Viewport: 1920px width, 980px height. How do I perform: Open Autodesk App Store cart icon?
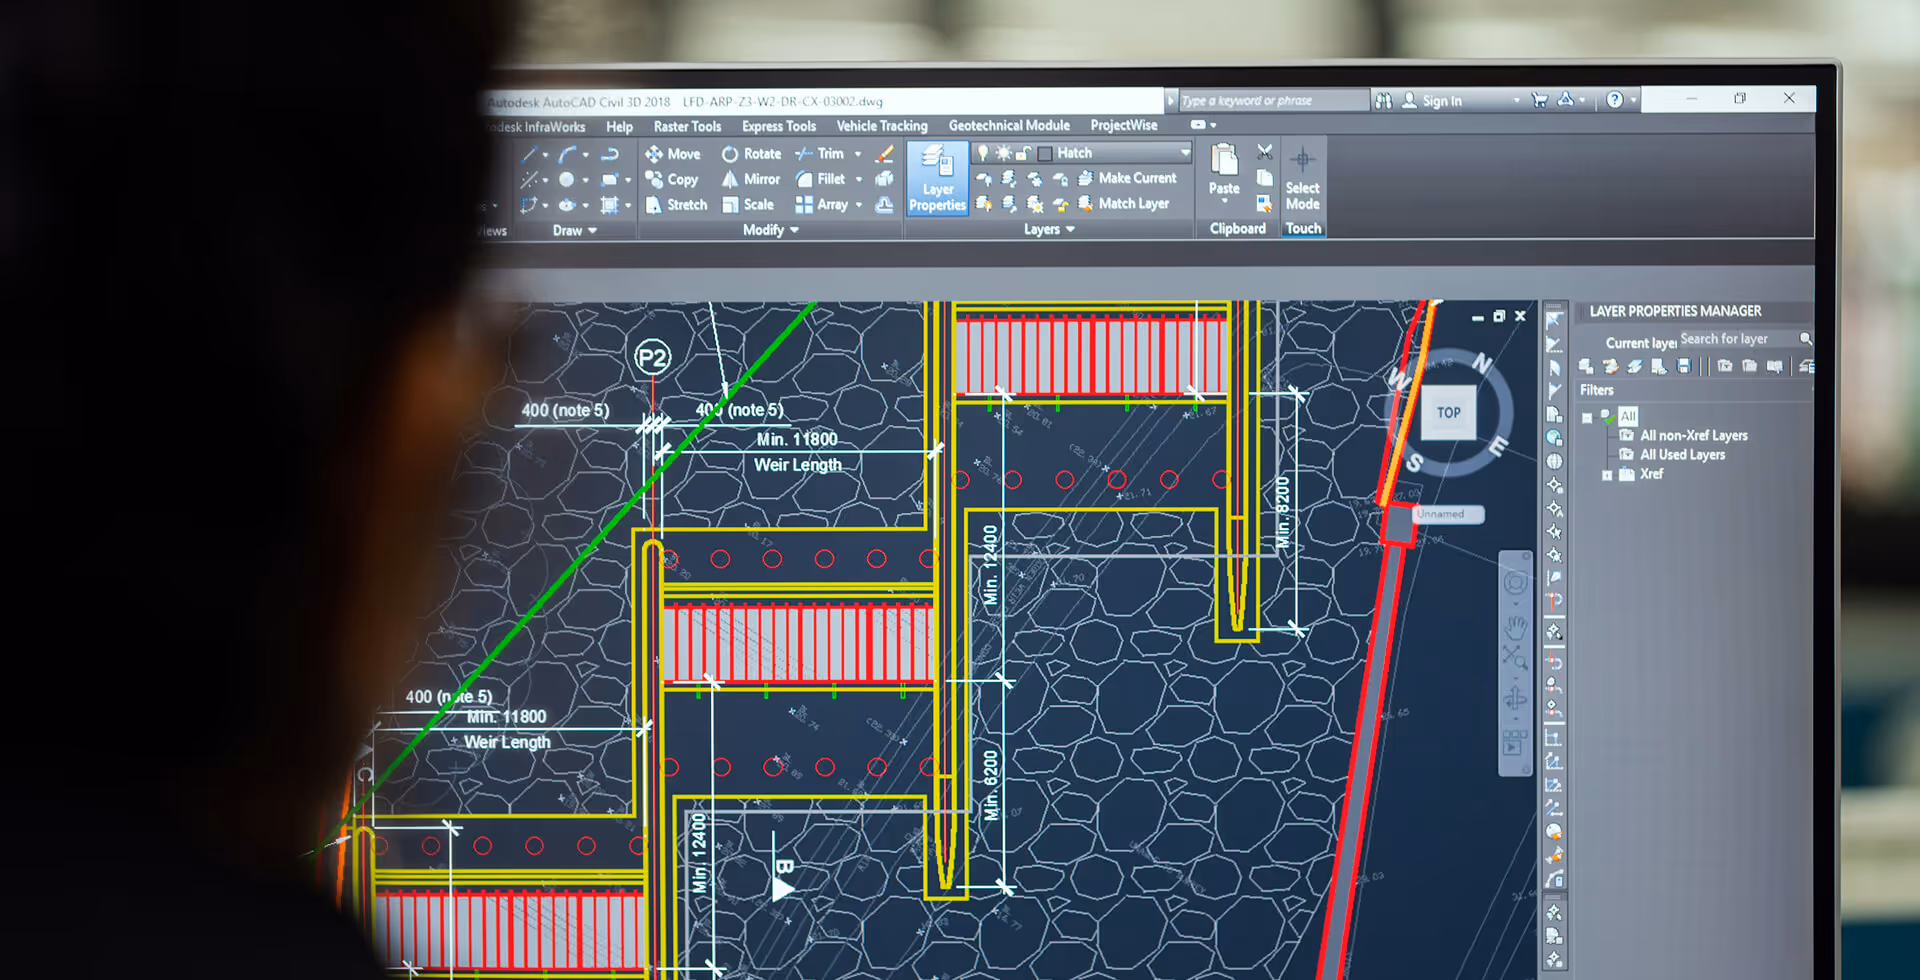point(1539,99)
